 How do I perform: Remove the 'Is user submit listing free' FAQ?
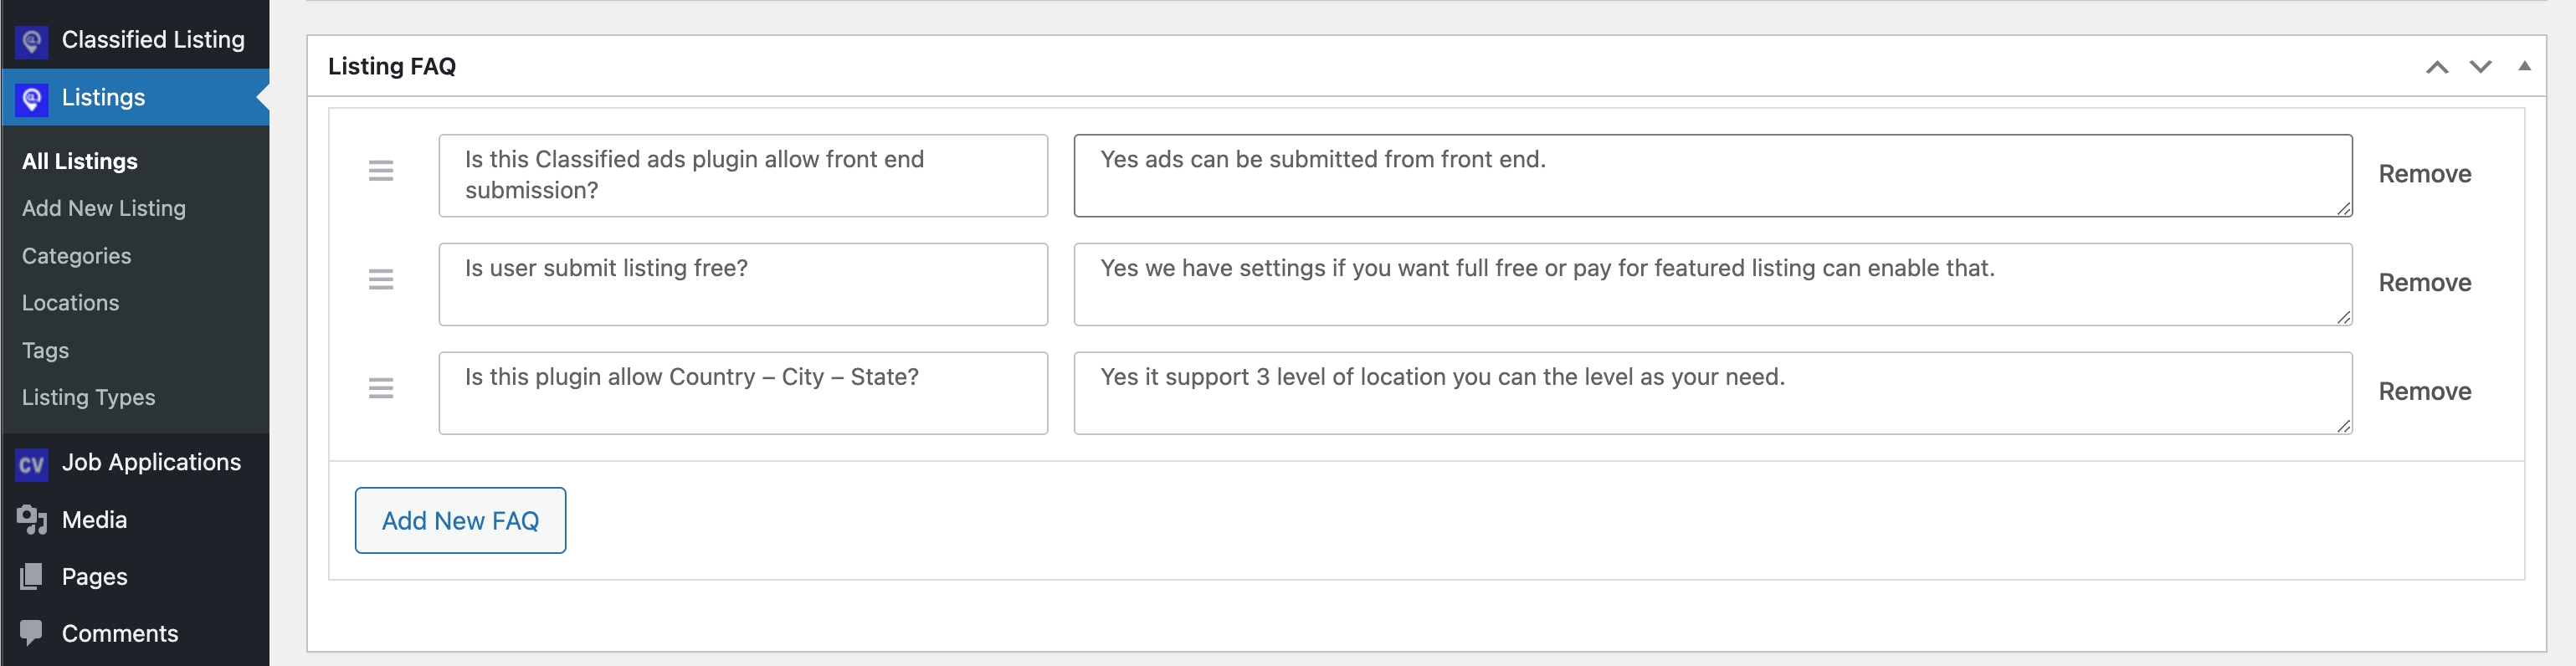[2425, 283]
